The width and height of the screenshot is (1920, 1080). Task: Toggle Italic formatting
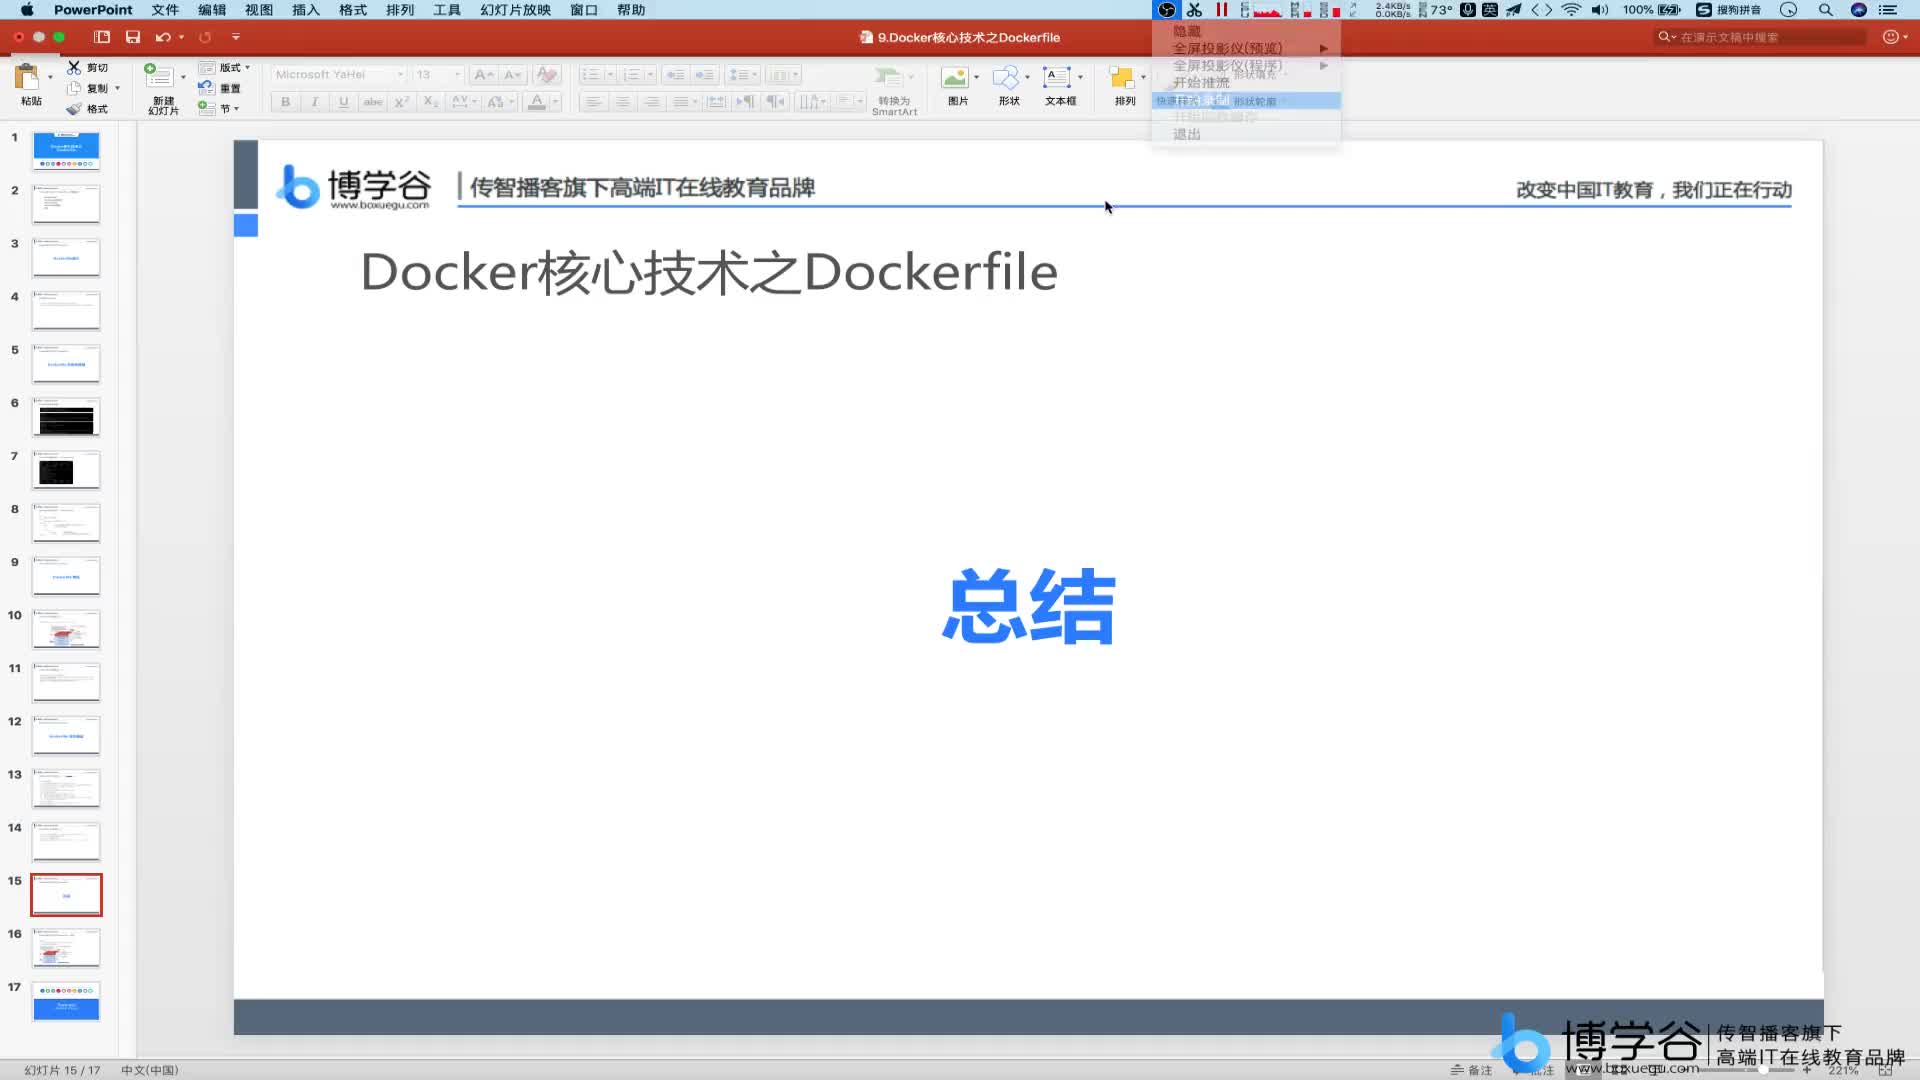coord(315,102)
